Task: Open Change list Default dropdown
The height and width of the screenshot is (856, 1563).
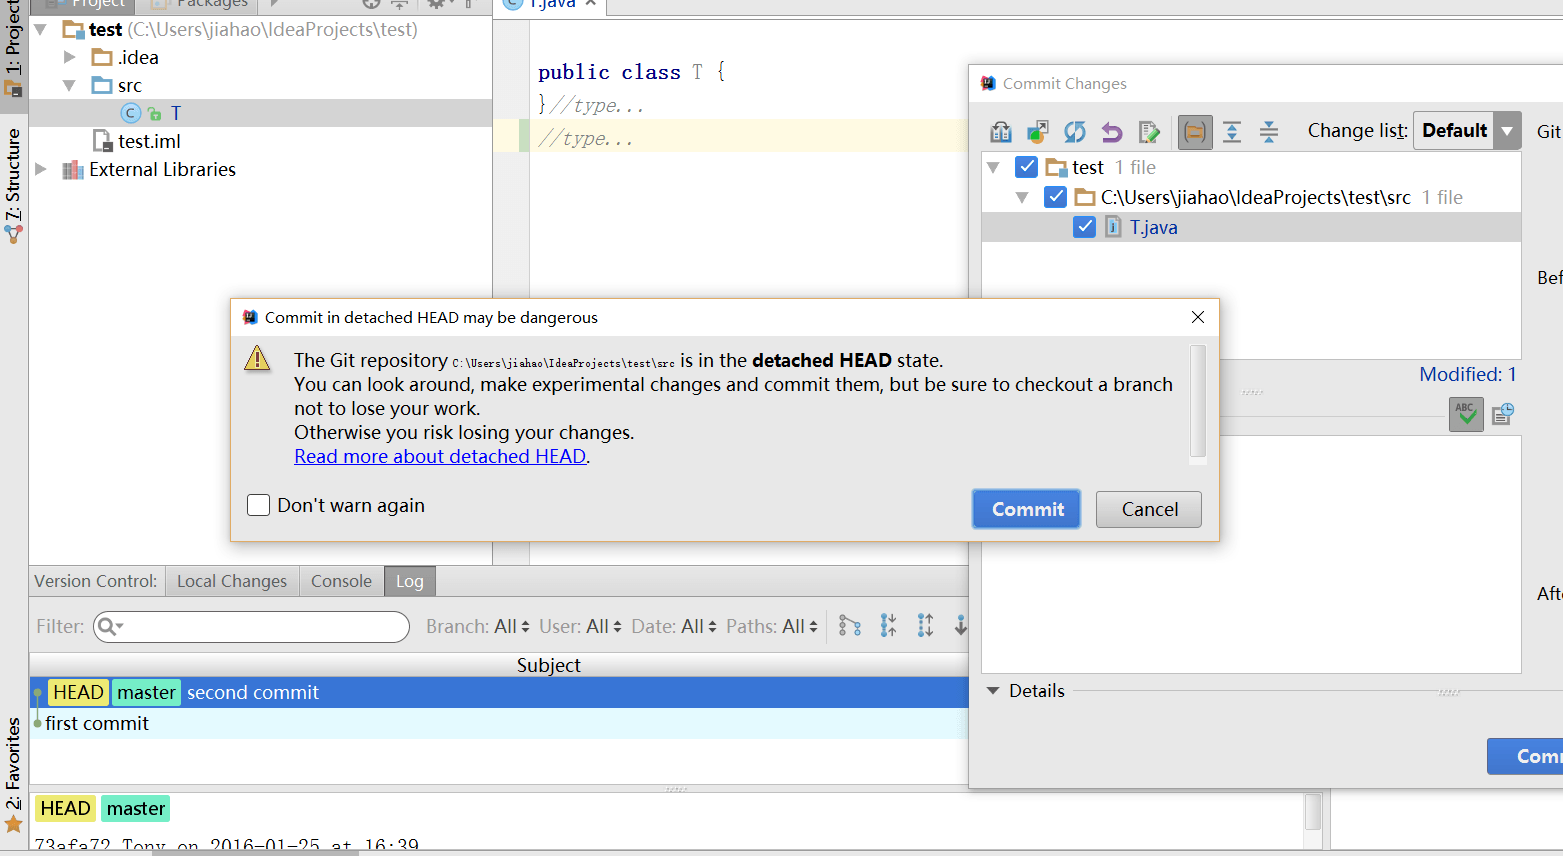Action: click(1467, 131)
